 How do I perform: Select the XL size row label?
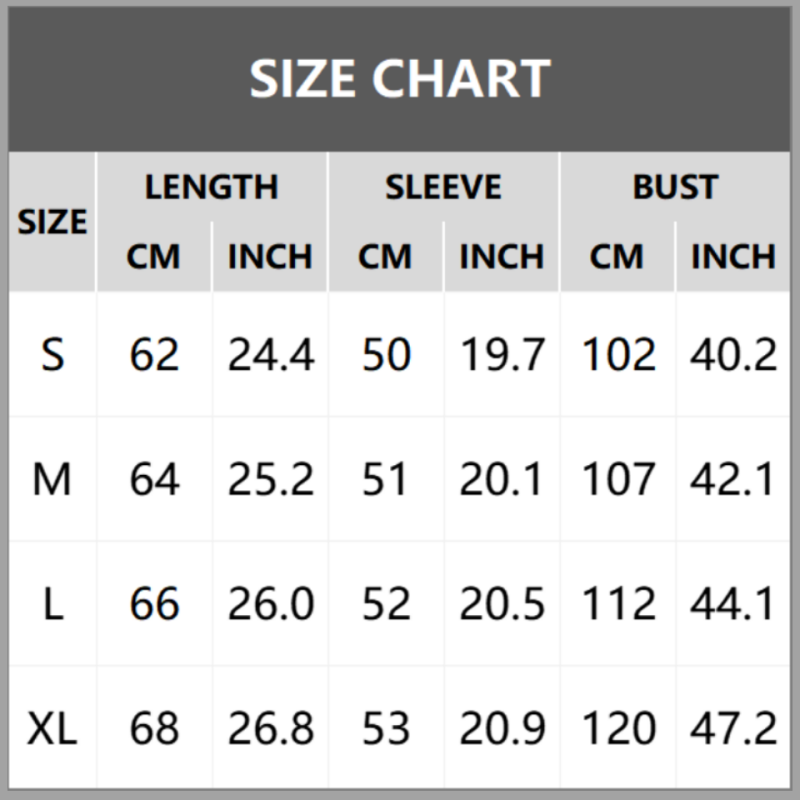(52, 730)
